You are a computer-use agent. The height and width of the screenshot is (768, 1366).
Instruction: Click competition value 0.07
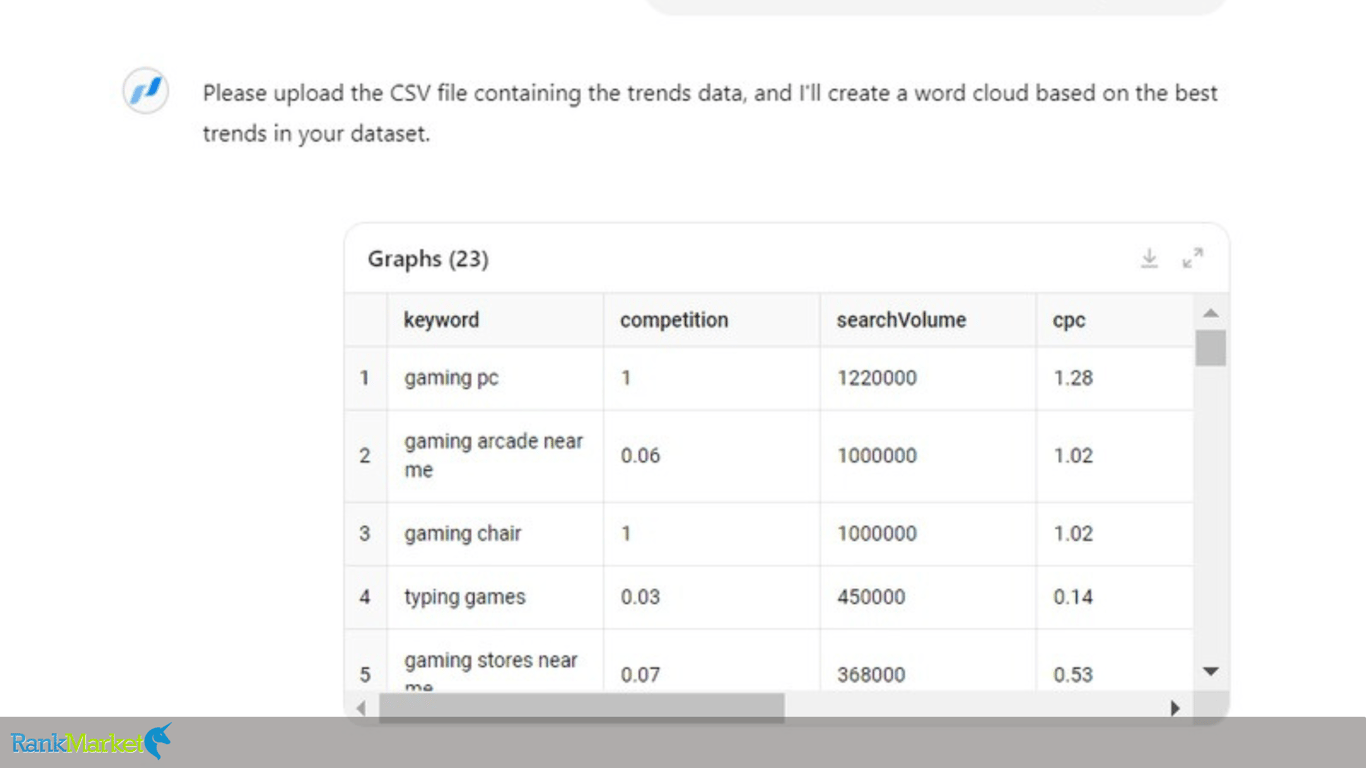pos(712,662)
